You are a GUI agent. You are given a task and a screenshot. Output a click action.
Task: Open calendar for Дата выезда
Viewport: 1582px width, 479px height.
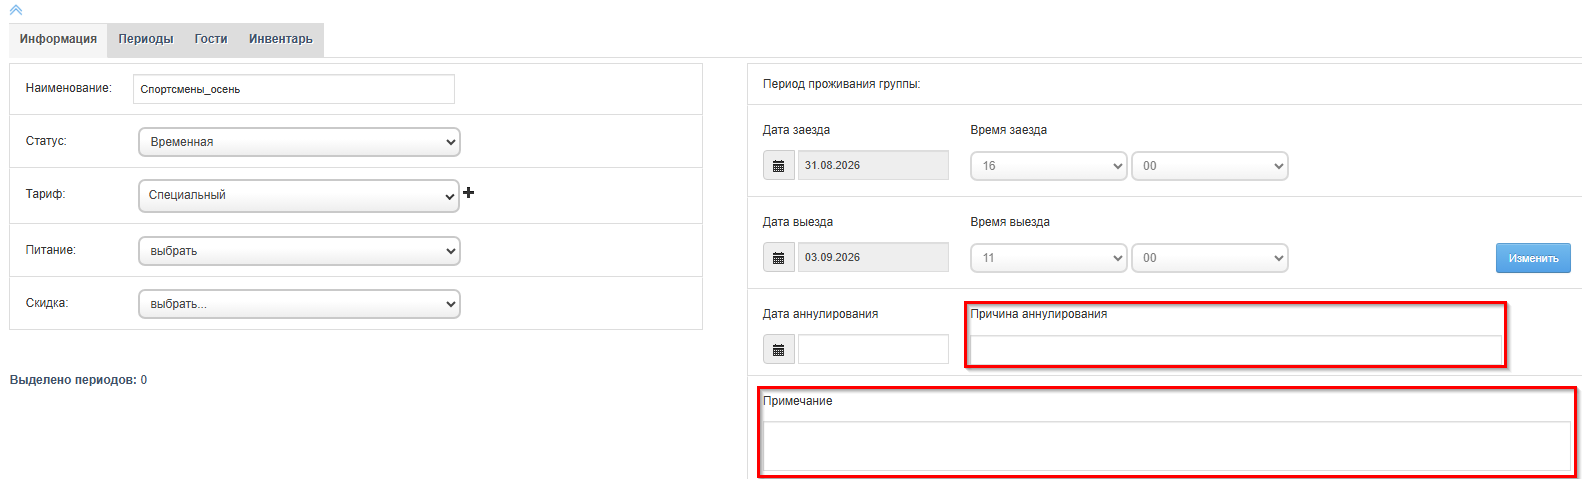779,258
